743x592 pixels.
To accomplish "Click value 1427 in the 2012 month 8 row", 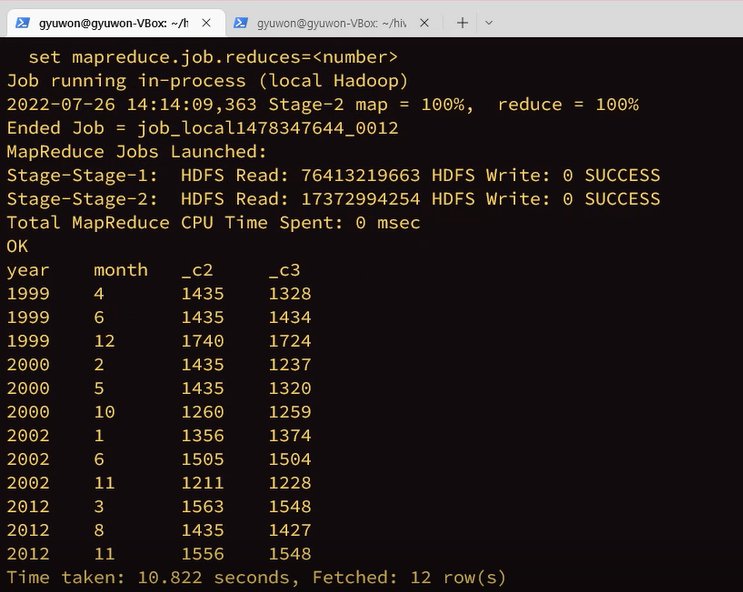I will [x=290, y=530].
